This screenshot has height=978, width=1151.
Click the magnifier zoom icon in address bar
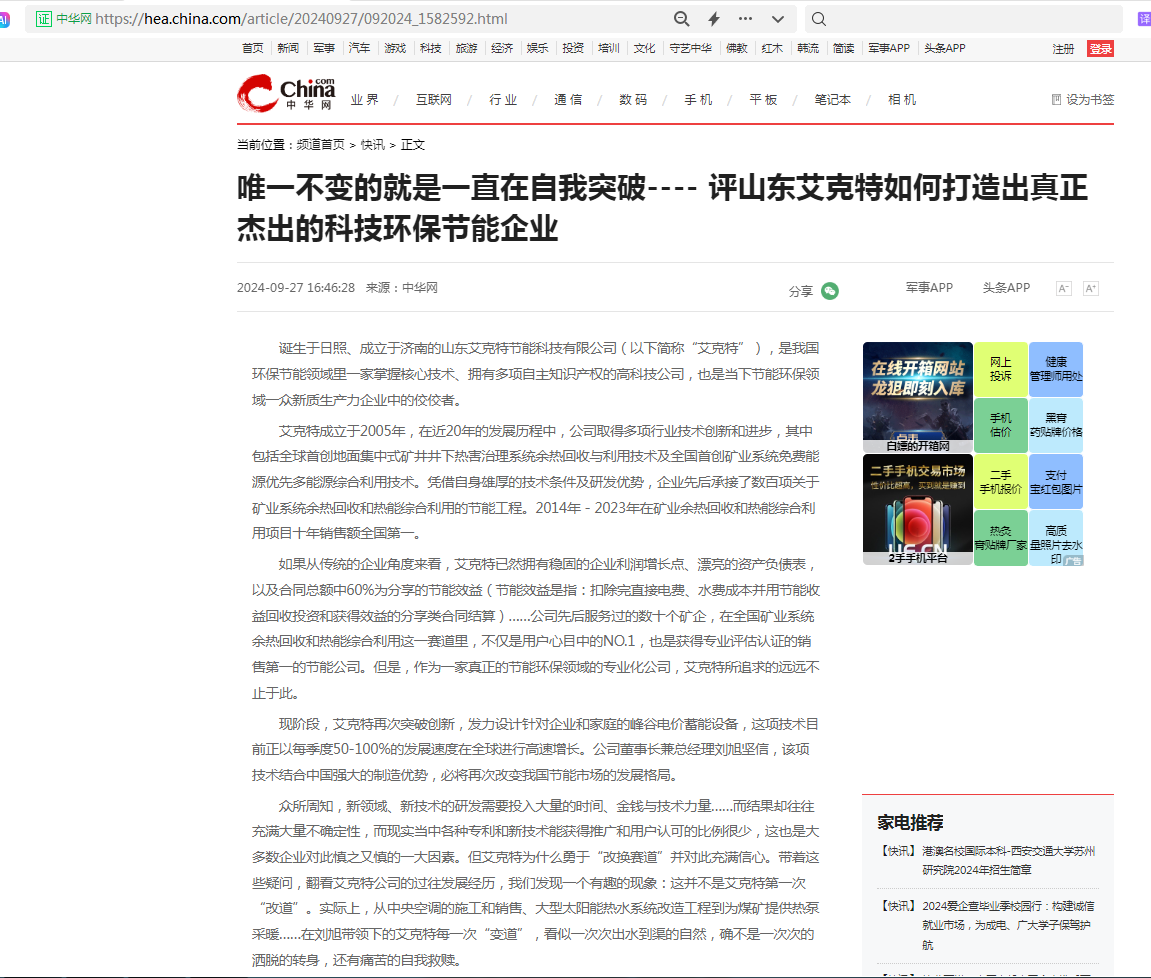tap(681, 19)
